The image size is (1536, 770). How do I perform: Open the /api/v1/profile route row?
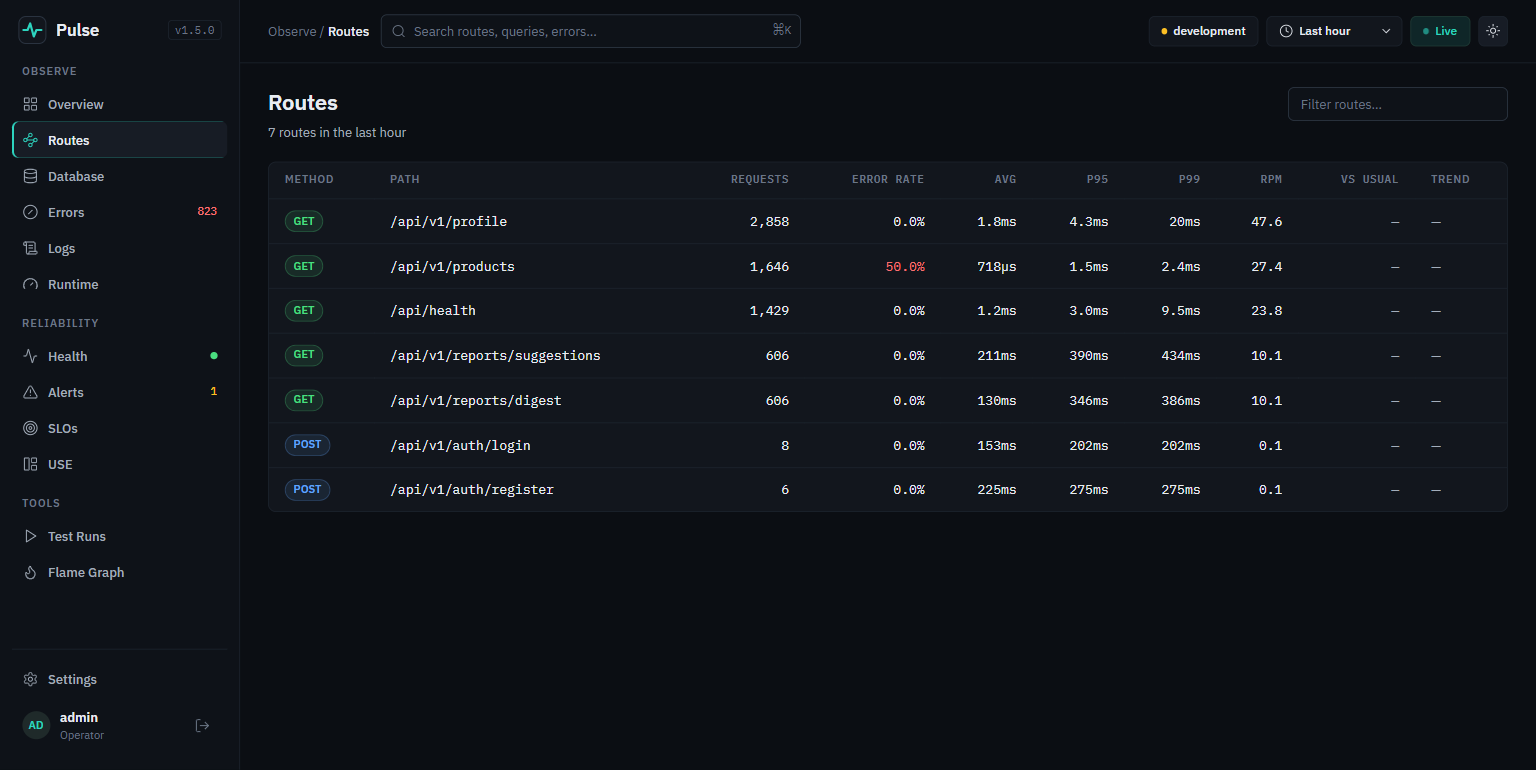pyautogui.click(x=887, y=221)
